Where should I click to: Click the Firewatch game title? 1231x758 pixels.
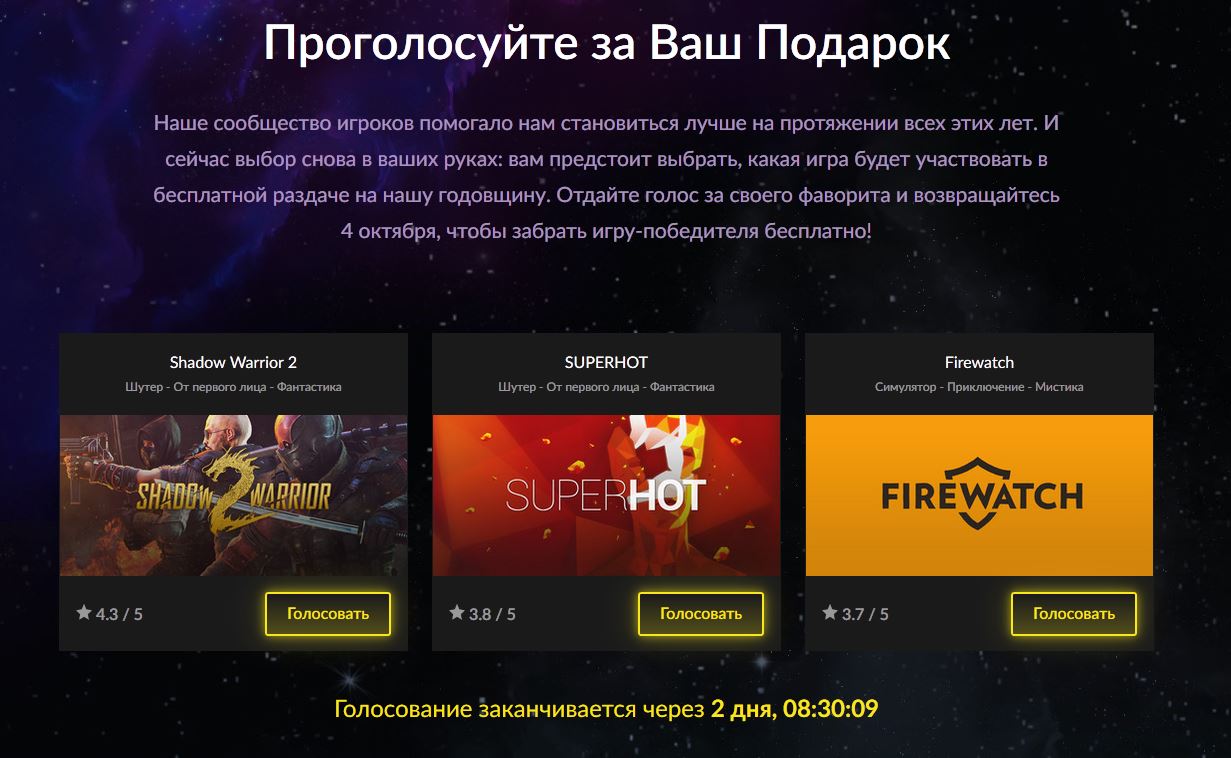pos(979,362)
